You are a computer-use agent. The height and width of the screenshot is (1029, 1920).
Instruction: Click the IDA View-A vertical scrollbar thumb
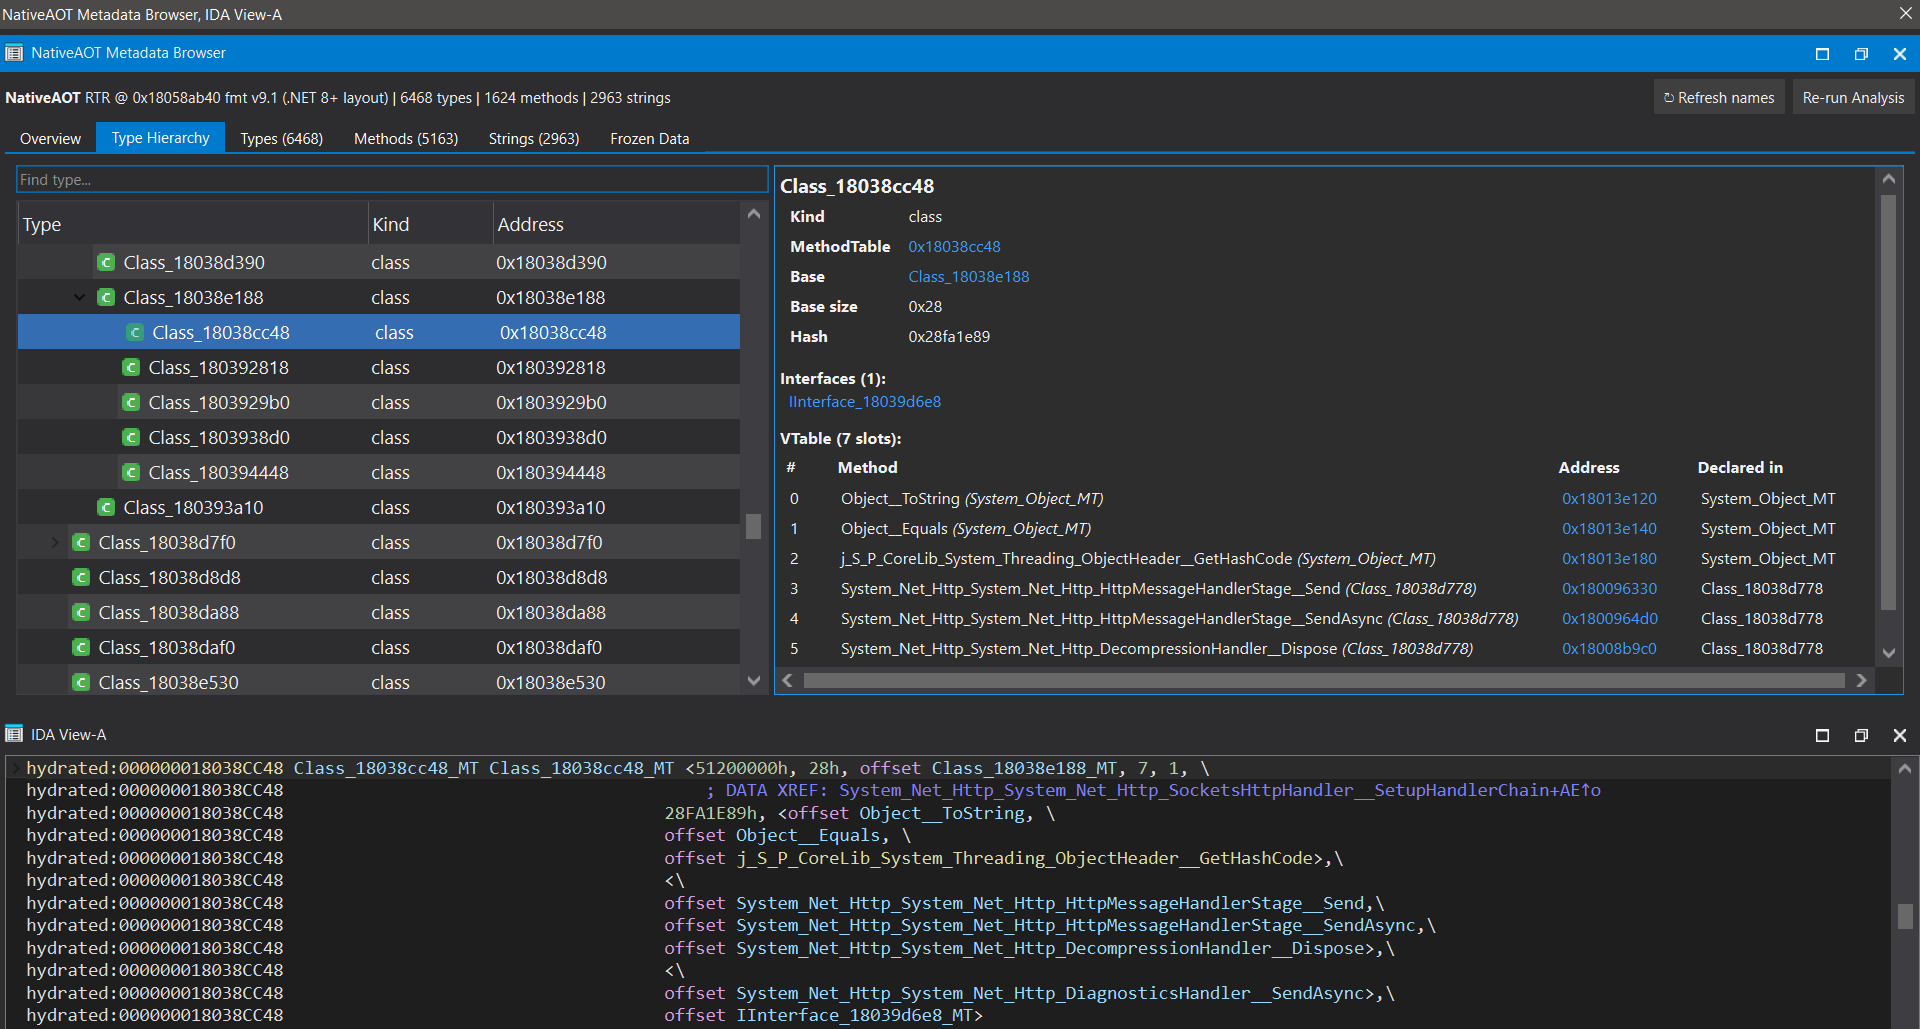tap(1905, 916)
